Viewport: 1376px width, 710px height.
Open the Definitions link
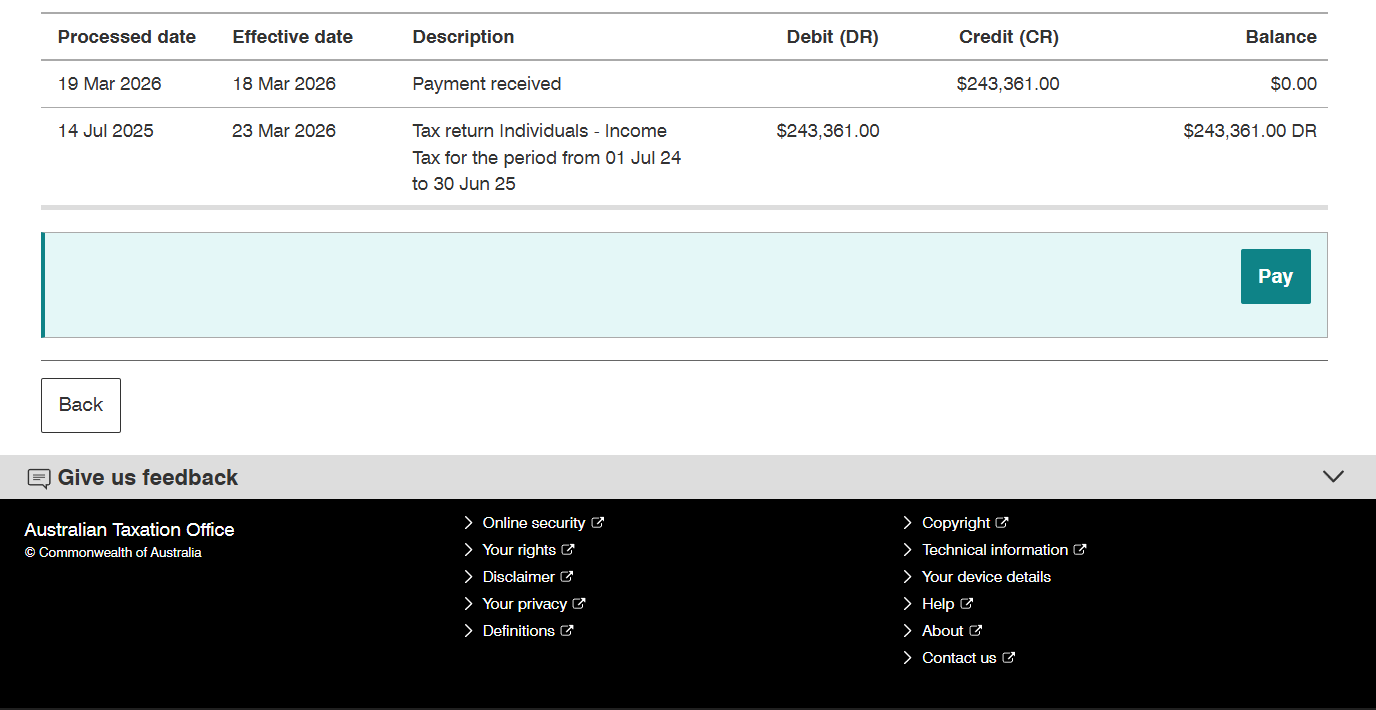click(x=519, y=631)
